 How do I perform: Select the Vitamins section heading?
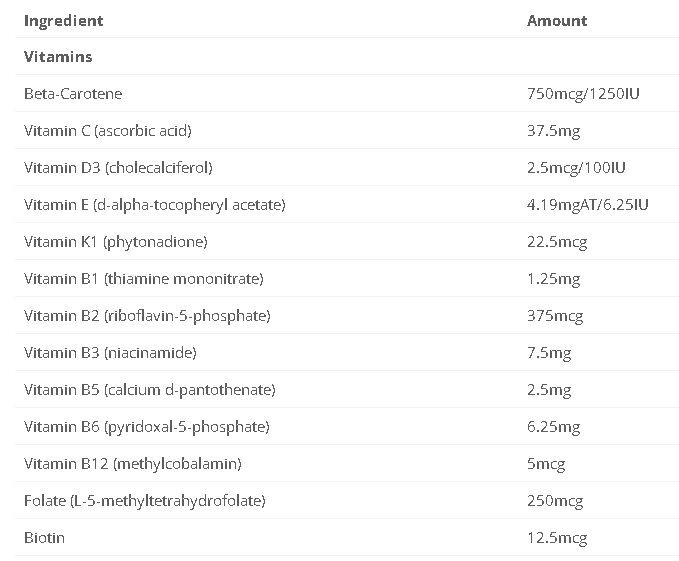pyautogui.click(x=58, y=57)
